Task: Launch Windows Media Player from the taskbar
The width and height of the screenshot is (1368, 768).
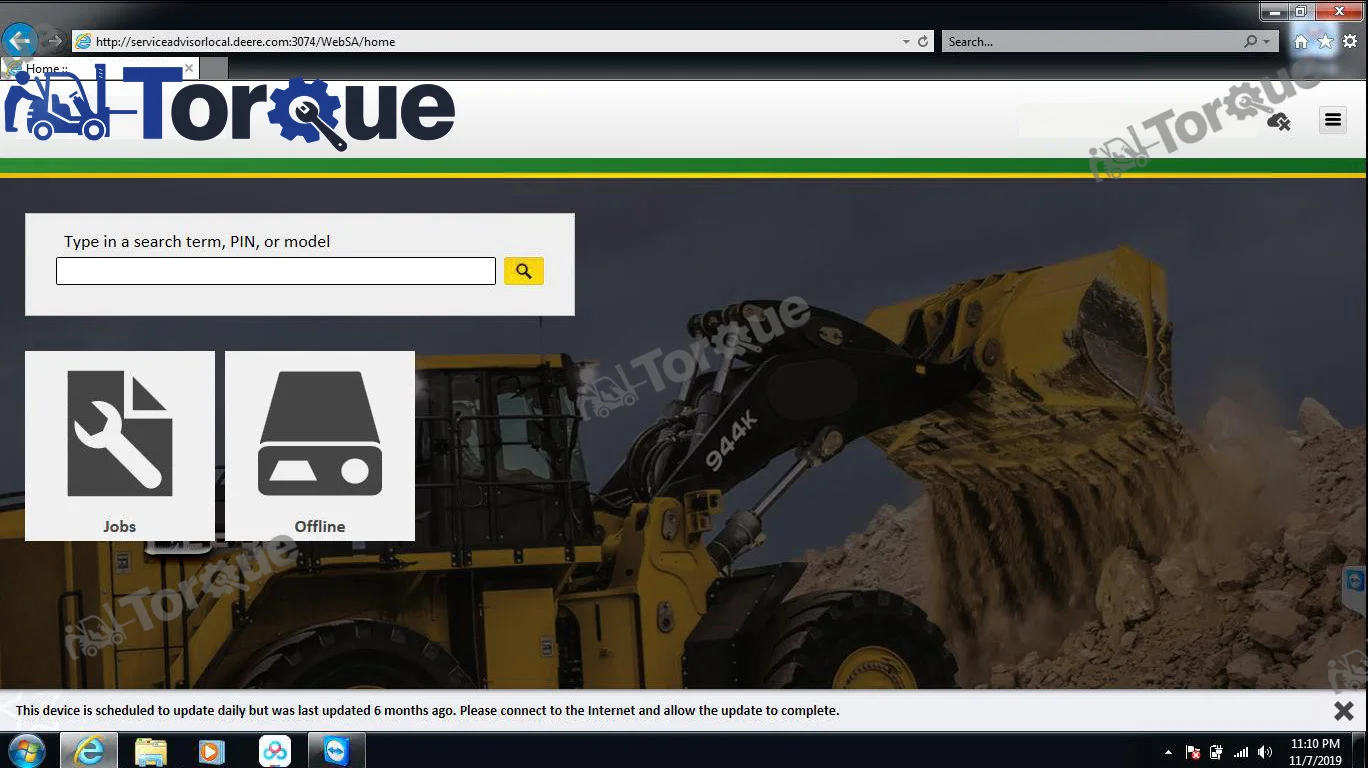Action: (212, 750)
